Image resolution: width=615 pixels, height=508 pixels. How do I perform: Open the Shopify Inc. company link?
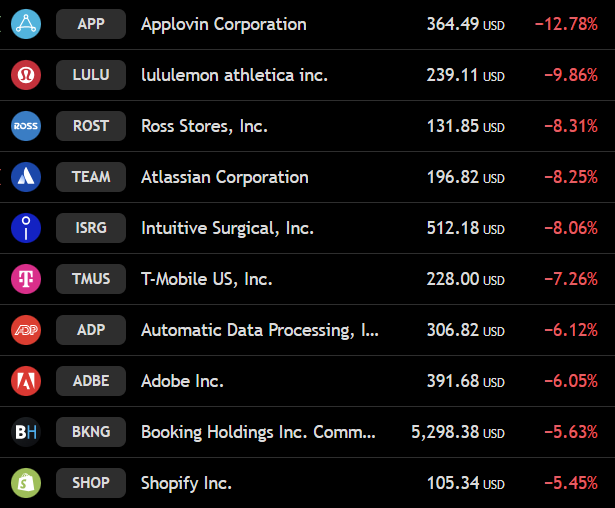(186, 483)
